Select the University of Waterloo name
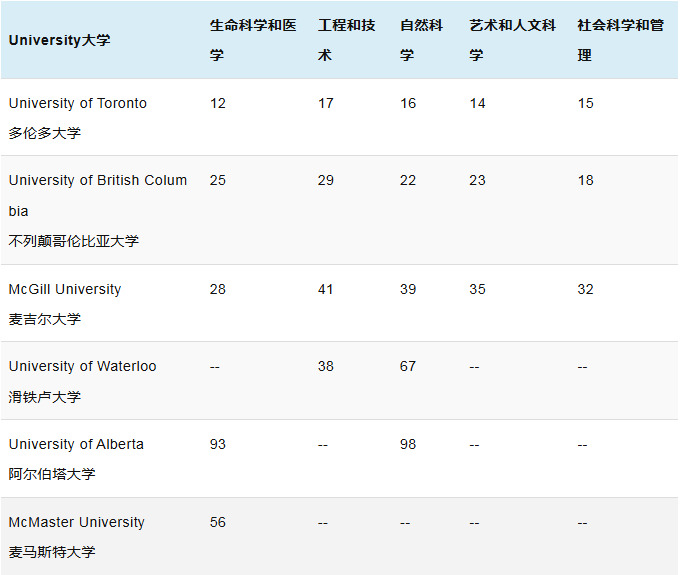 [x=83, y=366]
